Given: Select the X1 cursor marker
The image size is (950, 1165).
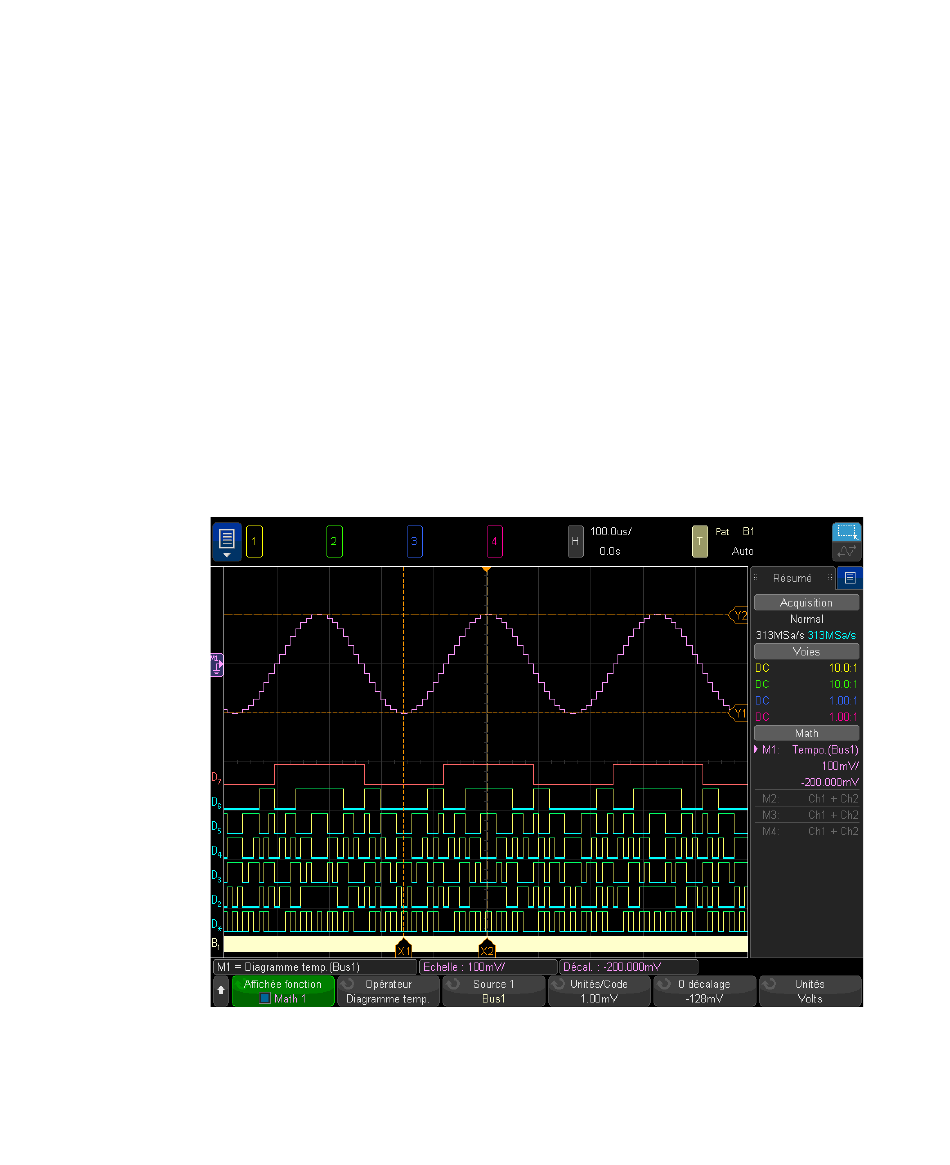Looking at the screenshot, I should [x=403, y=946].
